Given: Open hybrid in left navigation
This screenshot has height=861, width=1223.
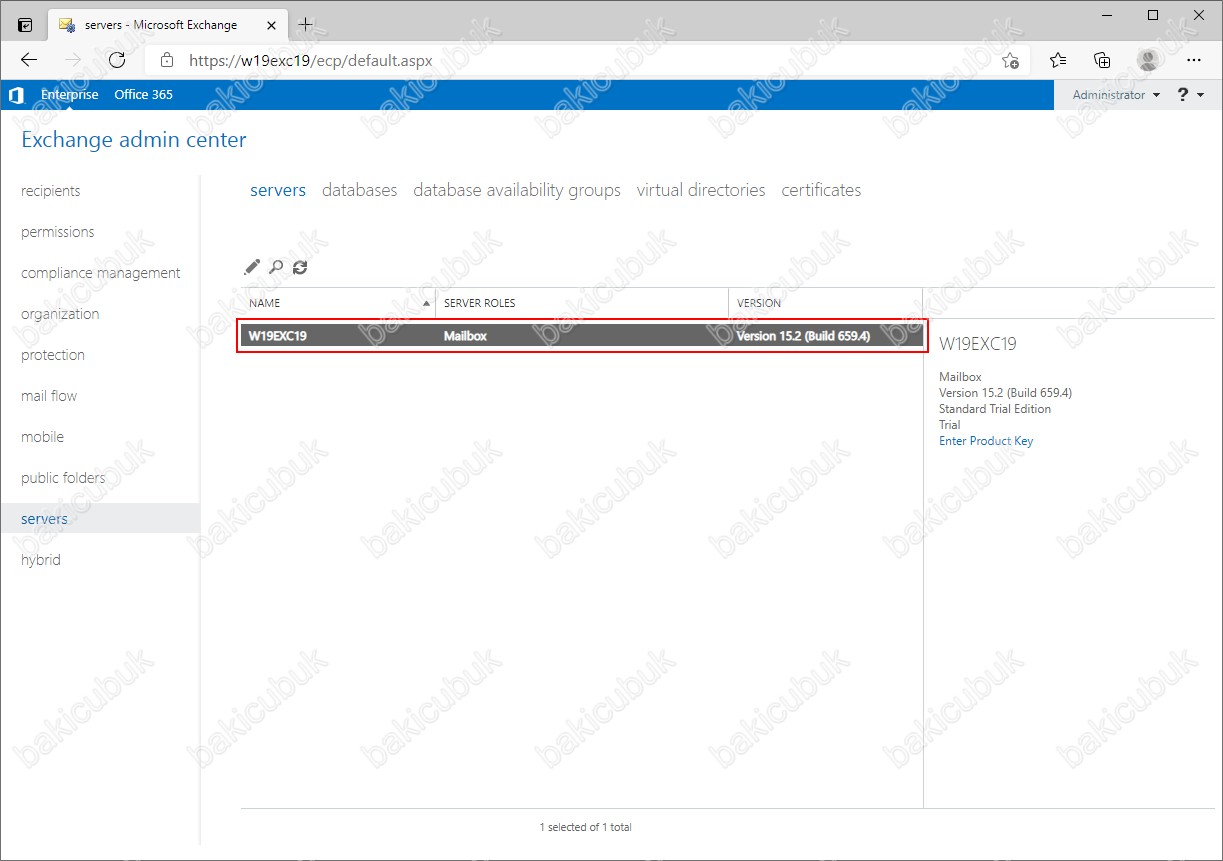Looking at the screenshot, I should pos(41,560).
